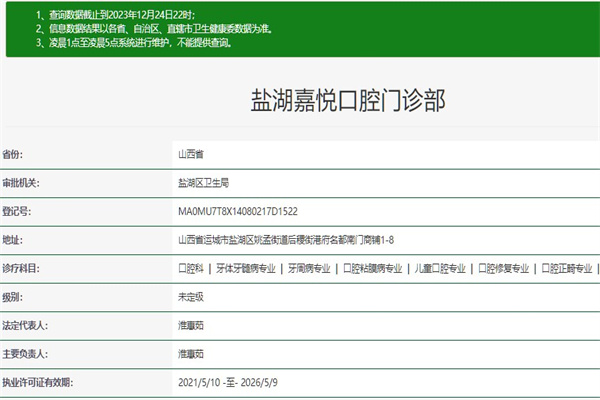Click the 执业许可证有效期 label
This screenshot has width=600, height=400.
[38, 382]
